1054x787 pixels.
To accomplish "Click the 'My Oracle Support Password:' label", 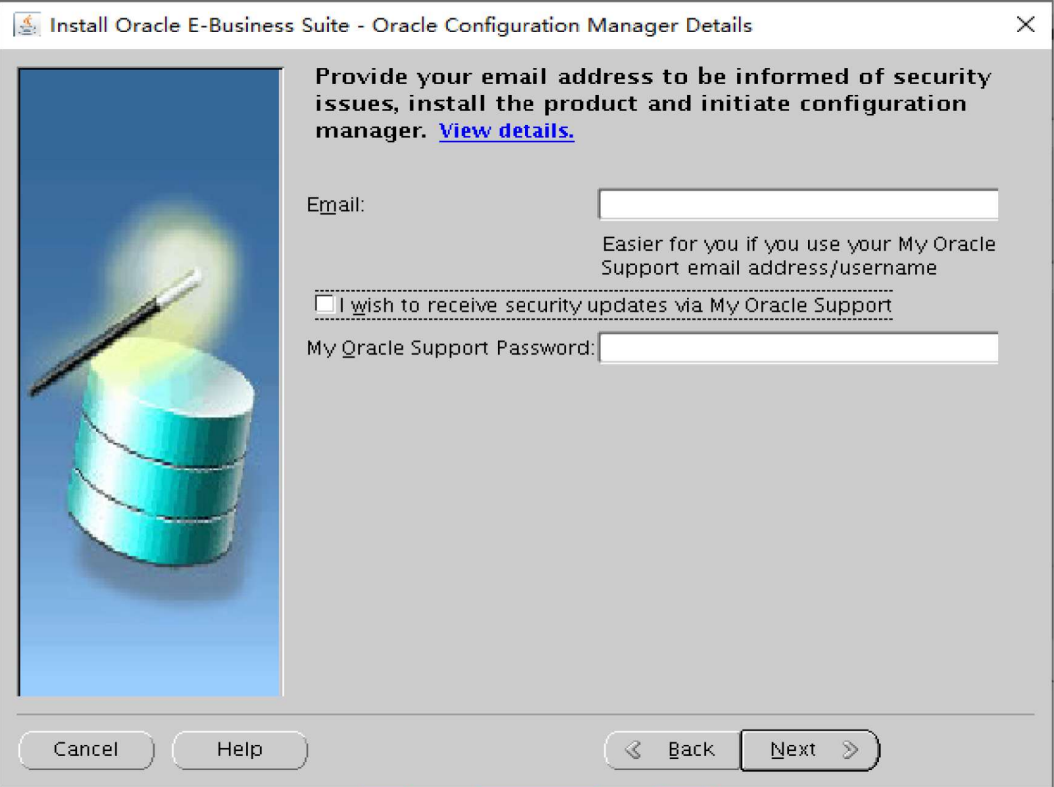I will [x=450, y=347].
